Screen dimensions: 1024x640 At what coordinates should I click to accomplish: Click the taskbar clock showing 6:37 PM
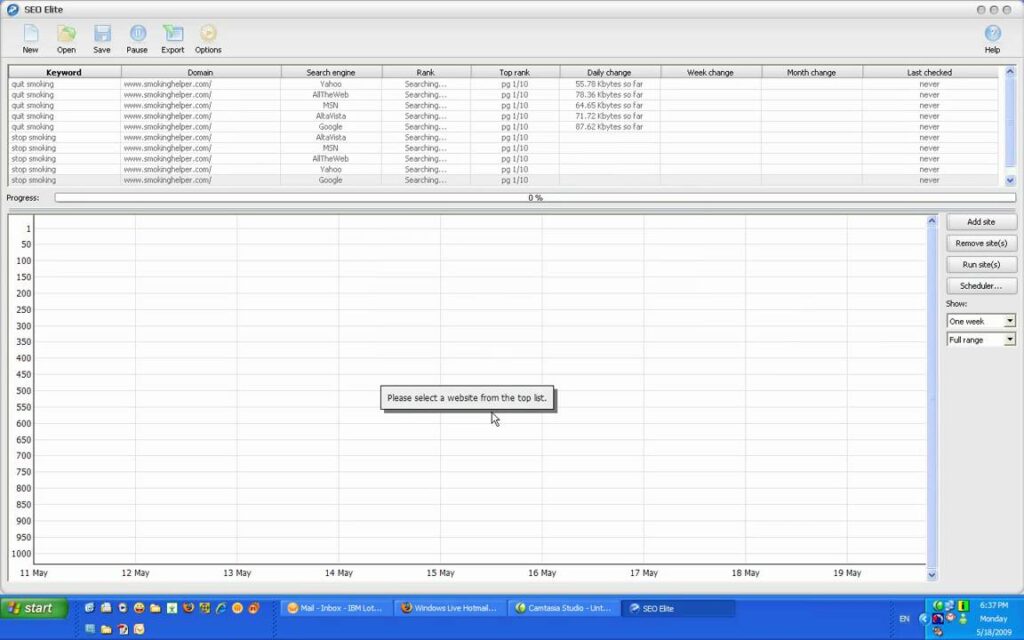[993, 605]
